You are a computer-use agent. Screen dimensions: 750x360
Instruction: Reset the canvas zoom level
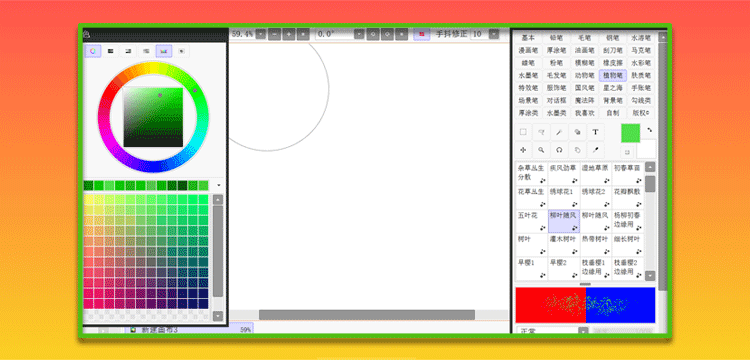[303, 34]
